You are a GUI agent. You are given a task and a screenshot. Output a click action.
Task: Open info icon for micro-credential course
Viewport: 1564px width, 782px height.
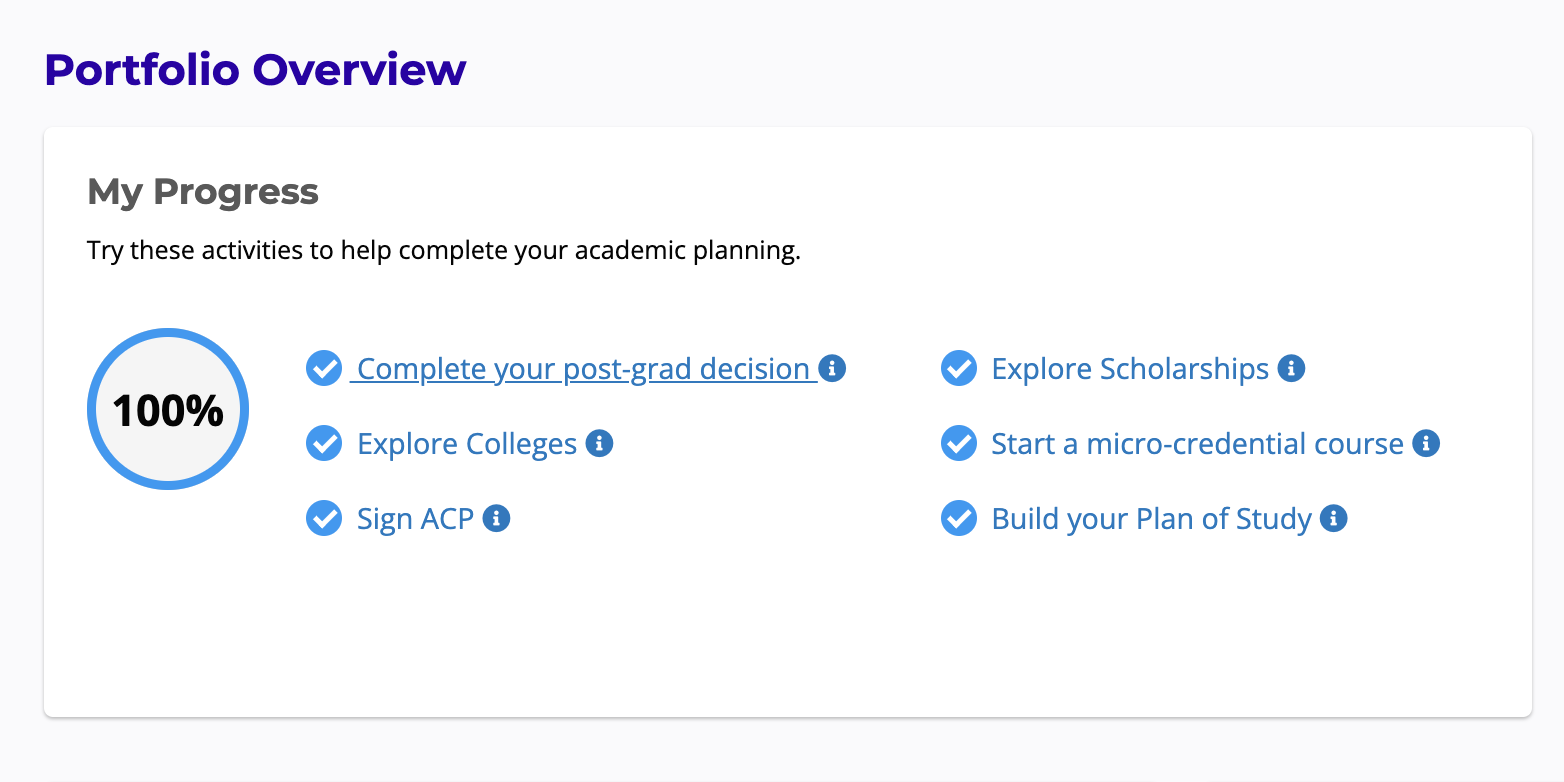pyautogui.click(x=1425, y=443)
